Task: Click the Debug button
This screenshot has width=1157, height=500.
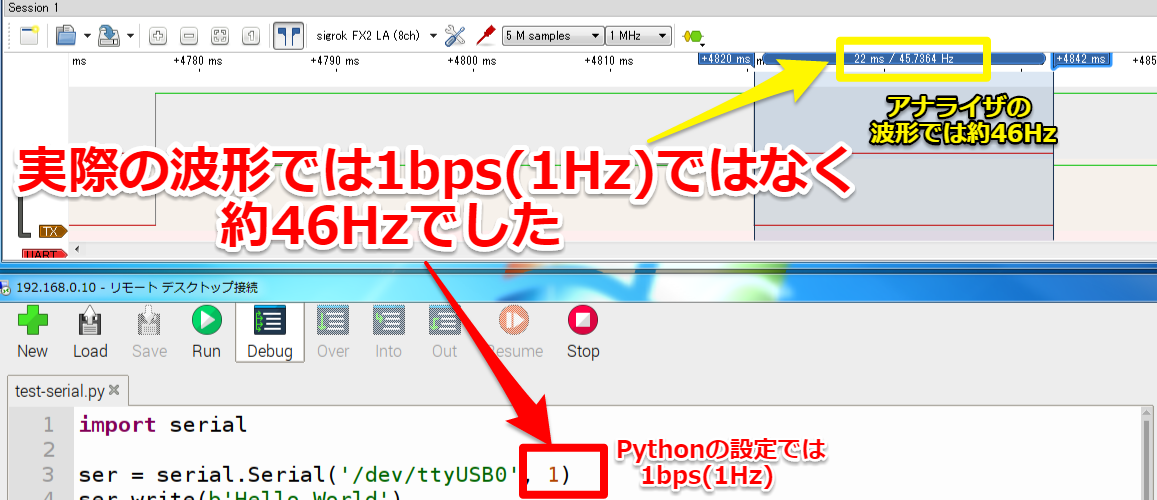Action: pos(269,333)
